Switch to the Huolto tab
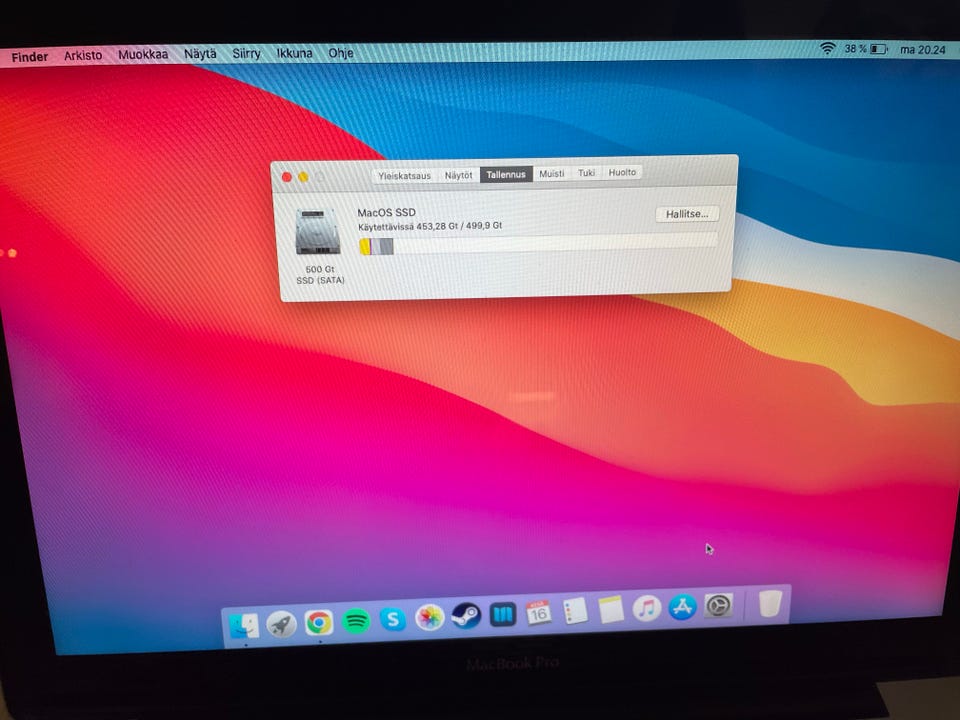 tap(622, 173)
